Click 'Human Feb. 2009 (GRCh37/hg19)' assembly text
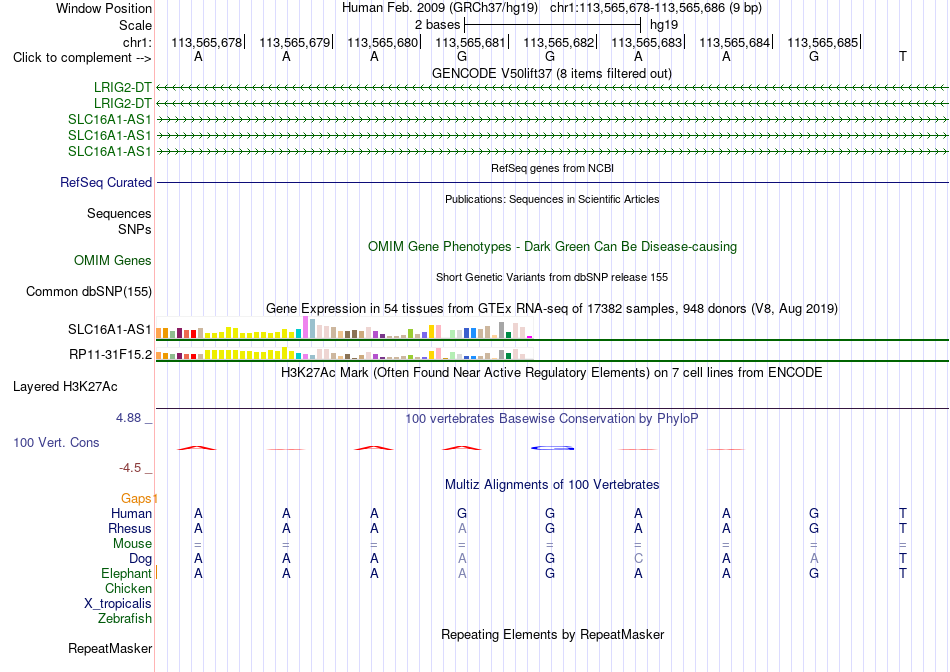The width and height of the screenshot is (950, 672). point(440,8)
